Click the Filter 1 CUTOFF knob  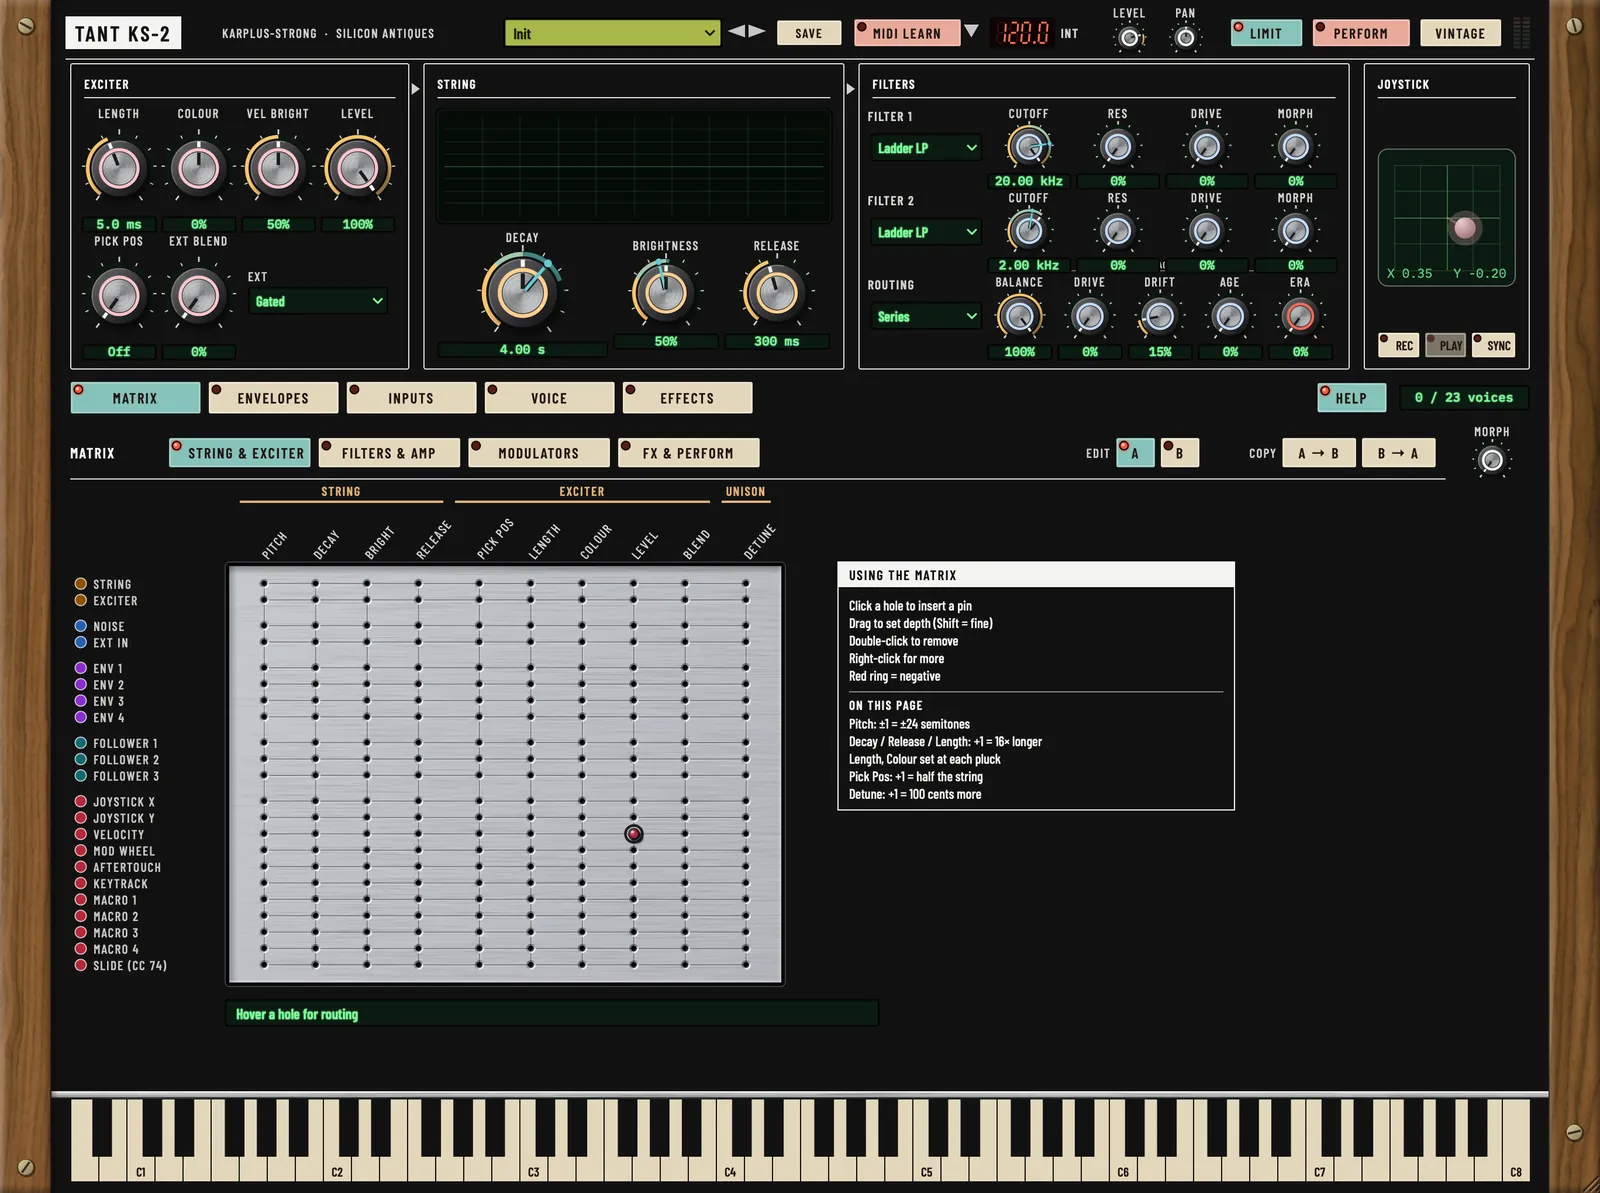click(1028, 147)
